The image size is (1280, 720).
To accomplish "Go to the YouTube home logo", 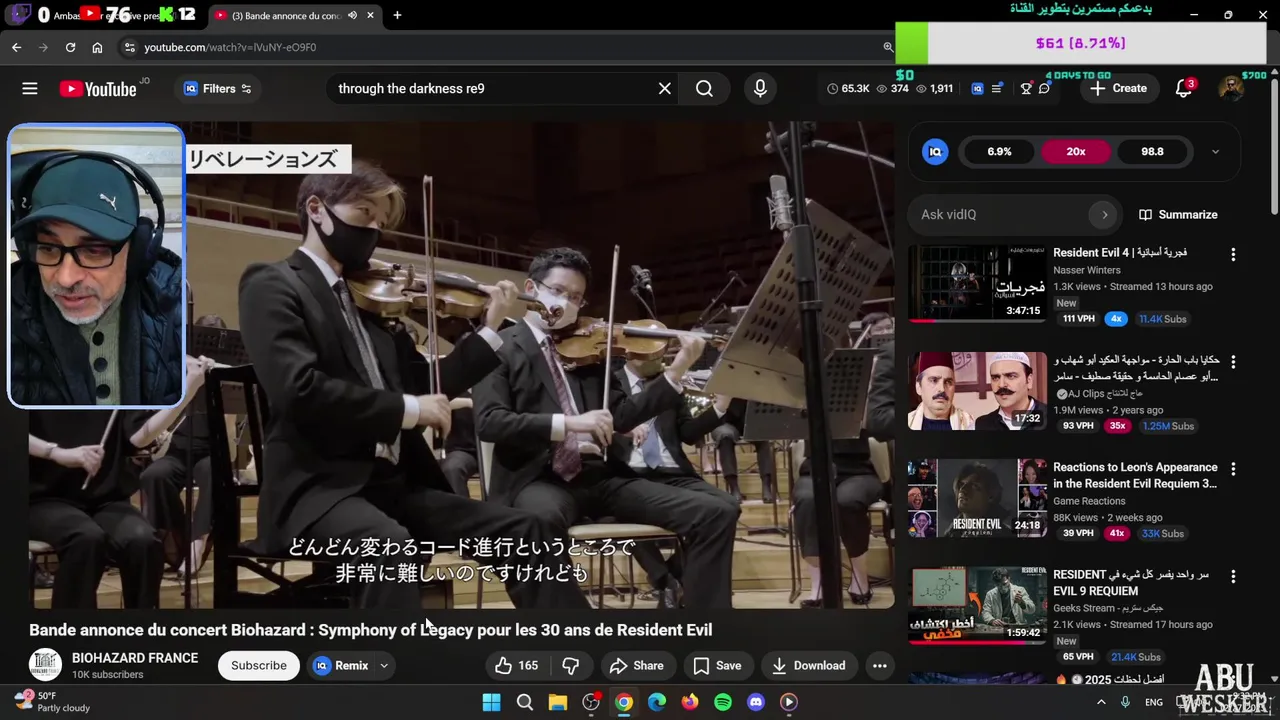I will pyautogui.click(x=98, y=89).
